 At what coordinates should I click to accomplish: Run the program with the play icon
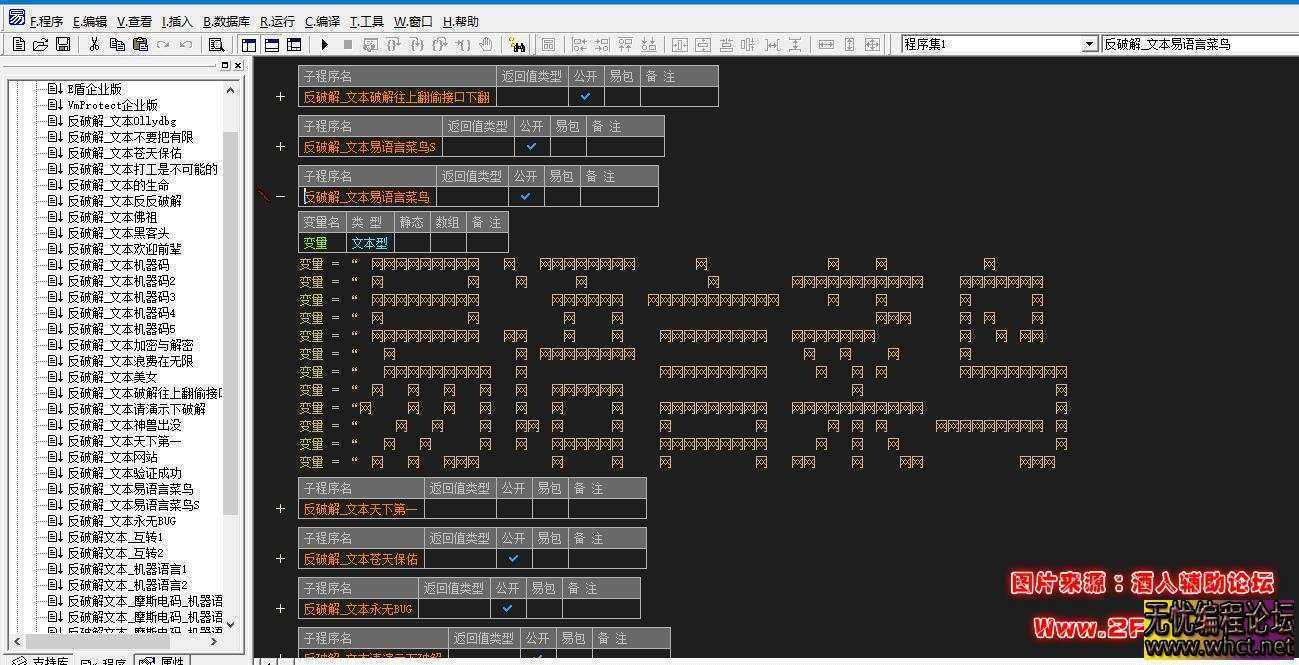coord(325,44)
